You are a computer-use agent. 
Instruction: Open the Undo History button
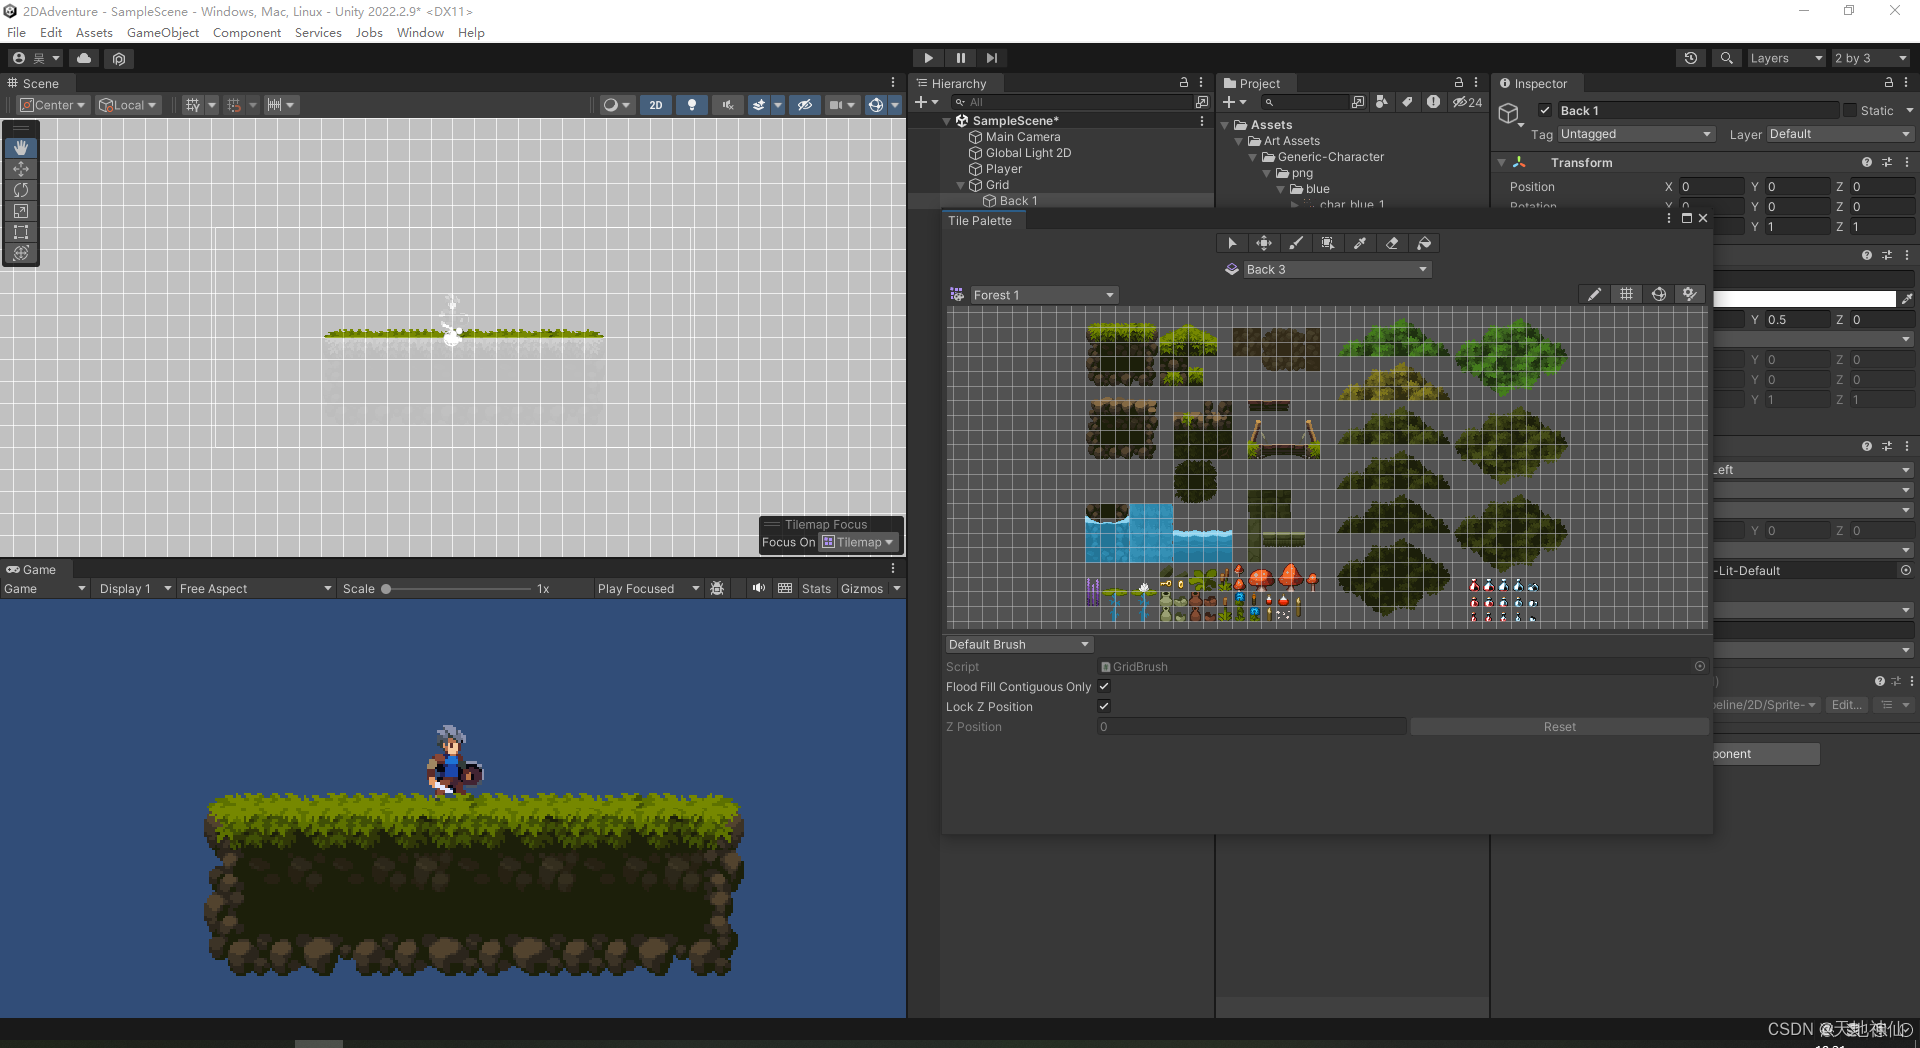pyautogui.click(x=1691, y=58)
